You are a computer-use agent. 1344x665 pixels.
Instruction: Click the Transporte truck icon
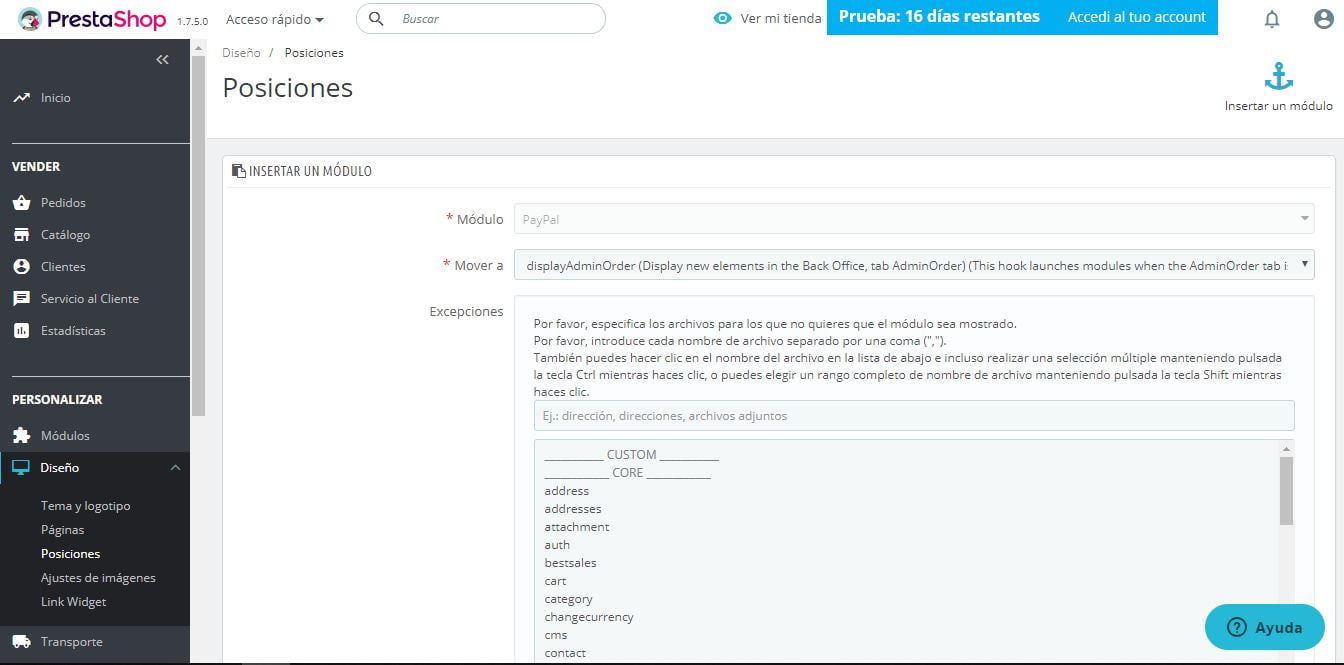click(x=21, y=642)
